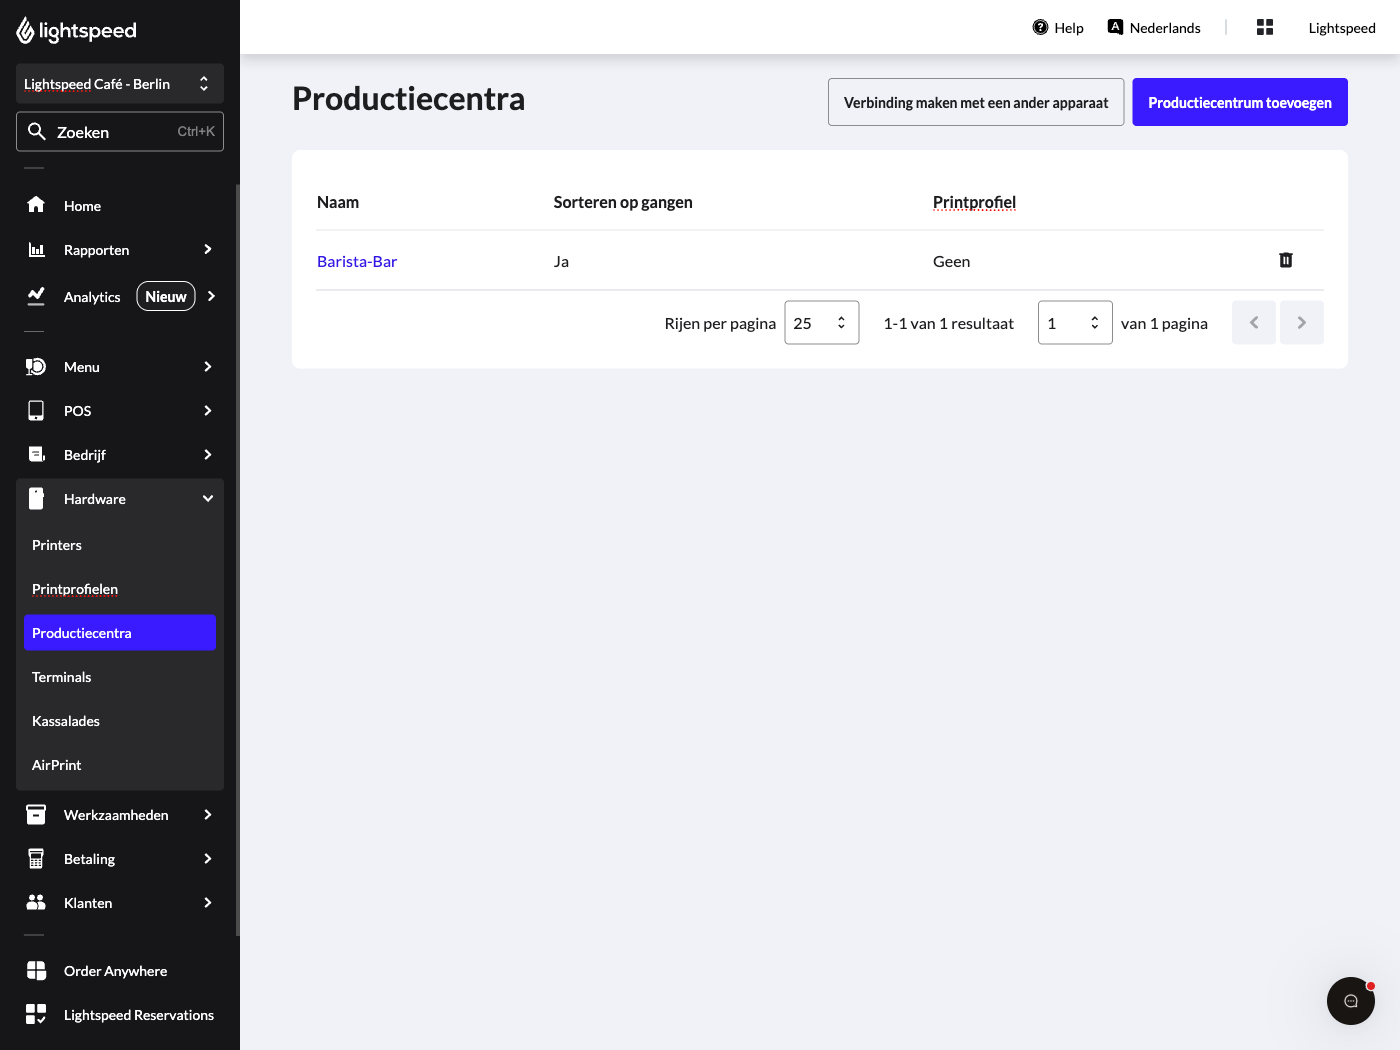Click the Menu plate icon
This screenshot has width=1400, height=1050.
36,367
